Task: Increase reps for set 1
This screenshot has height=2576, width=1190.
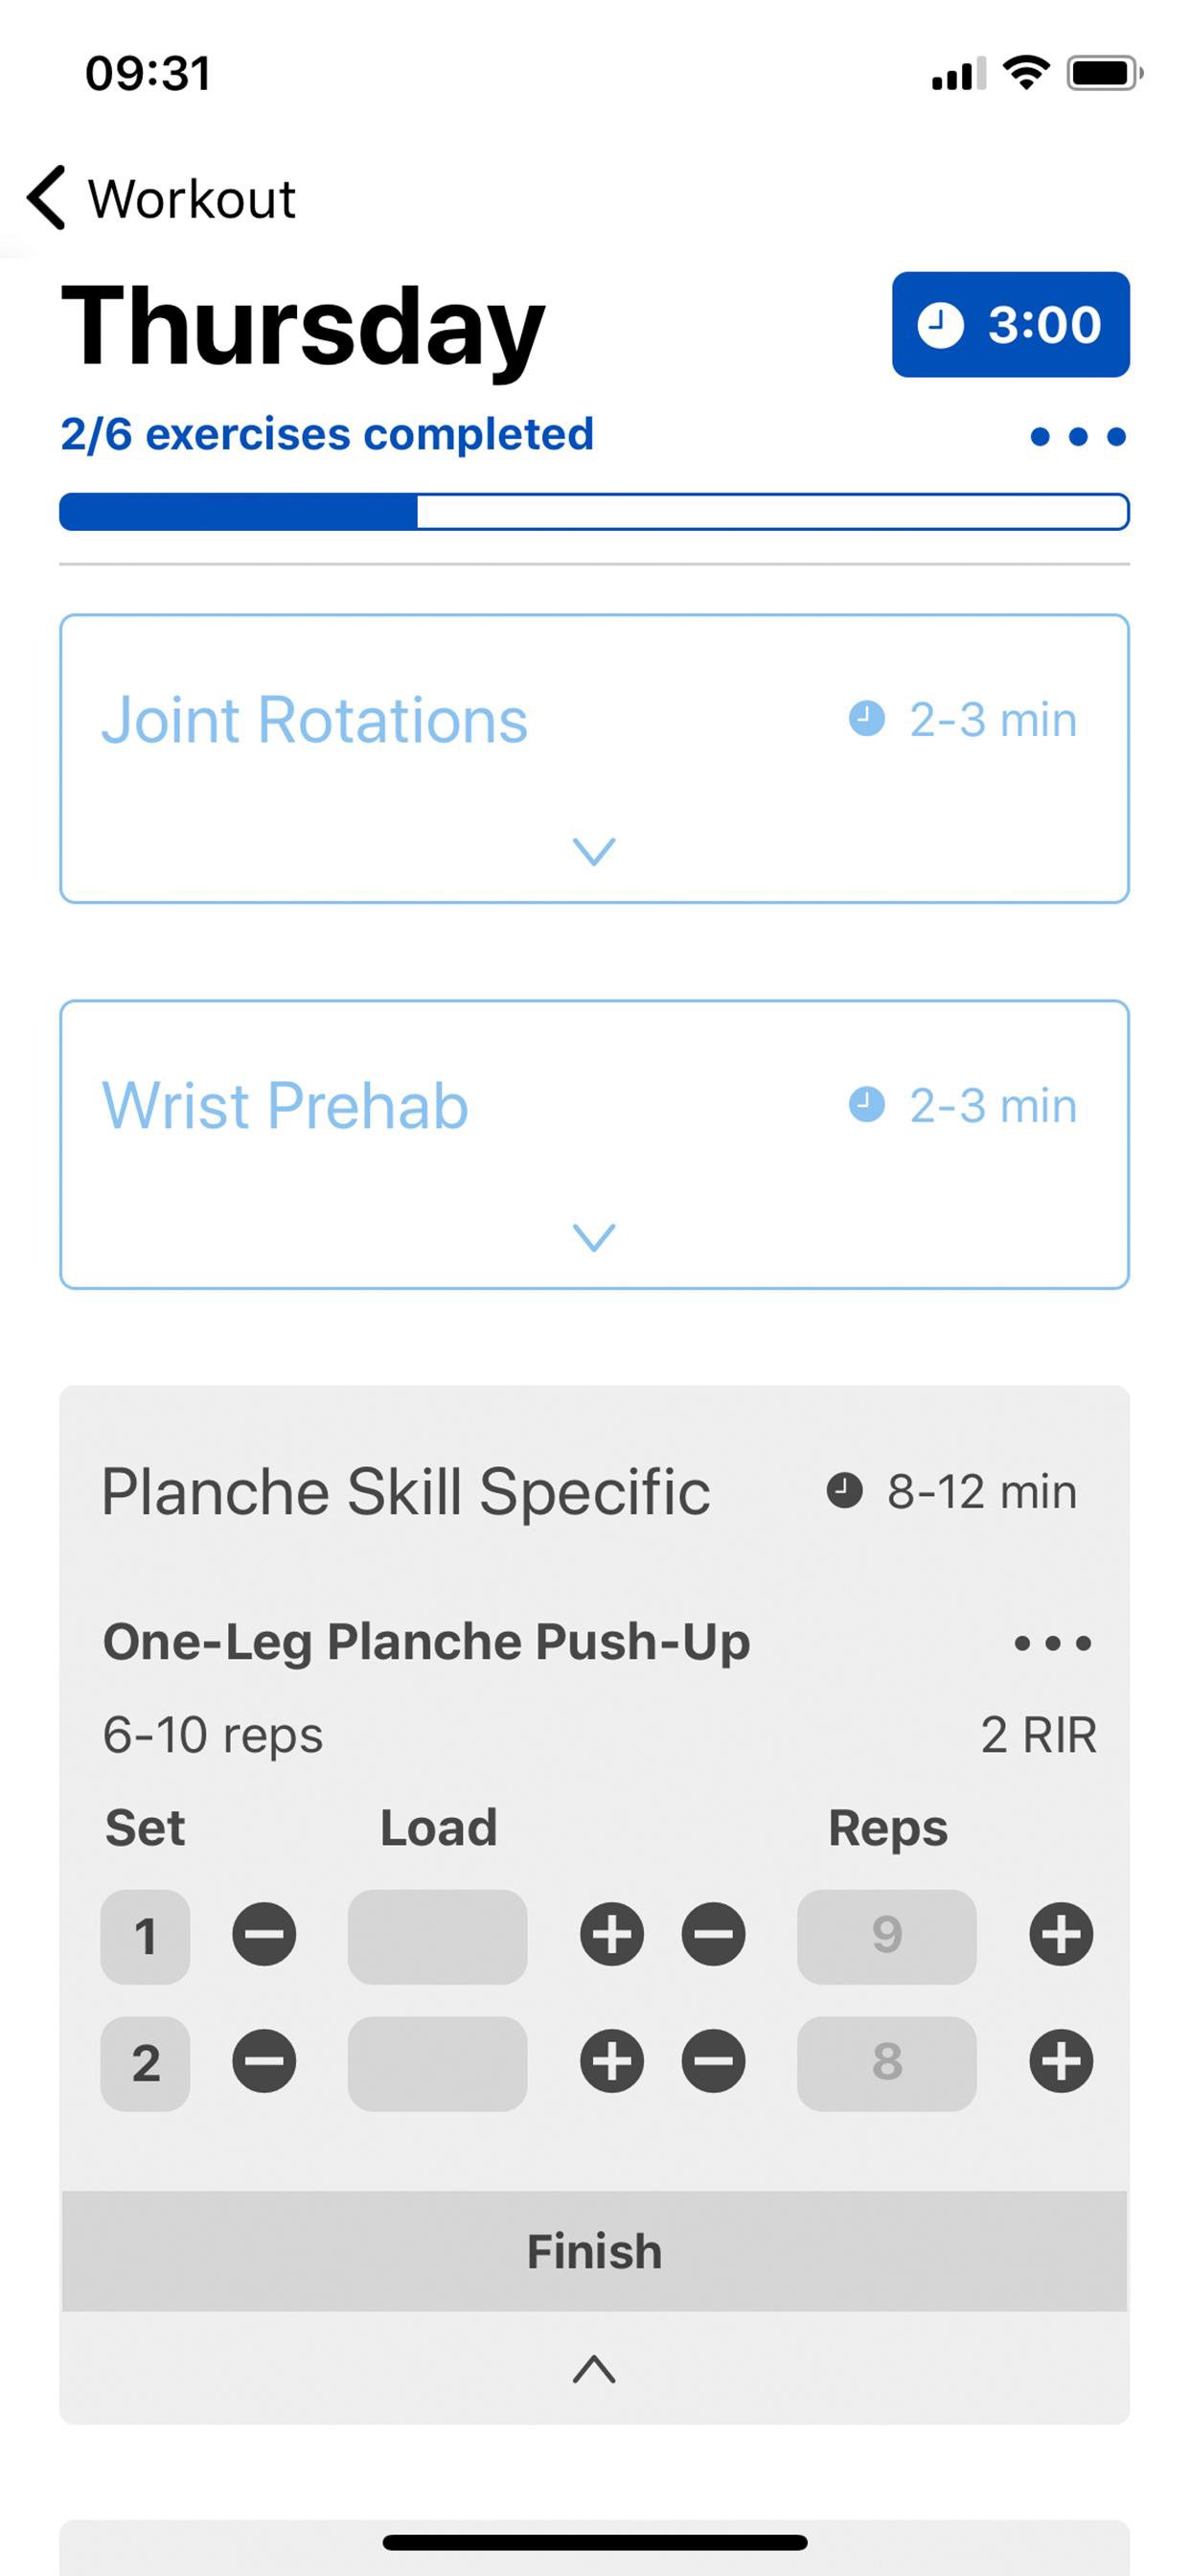Action: [1060, 1935]
